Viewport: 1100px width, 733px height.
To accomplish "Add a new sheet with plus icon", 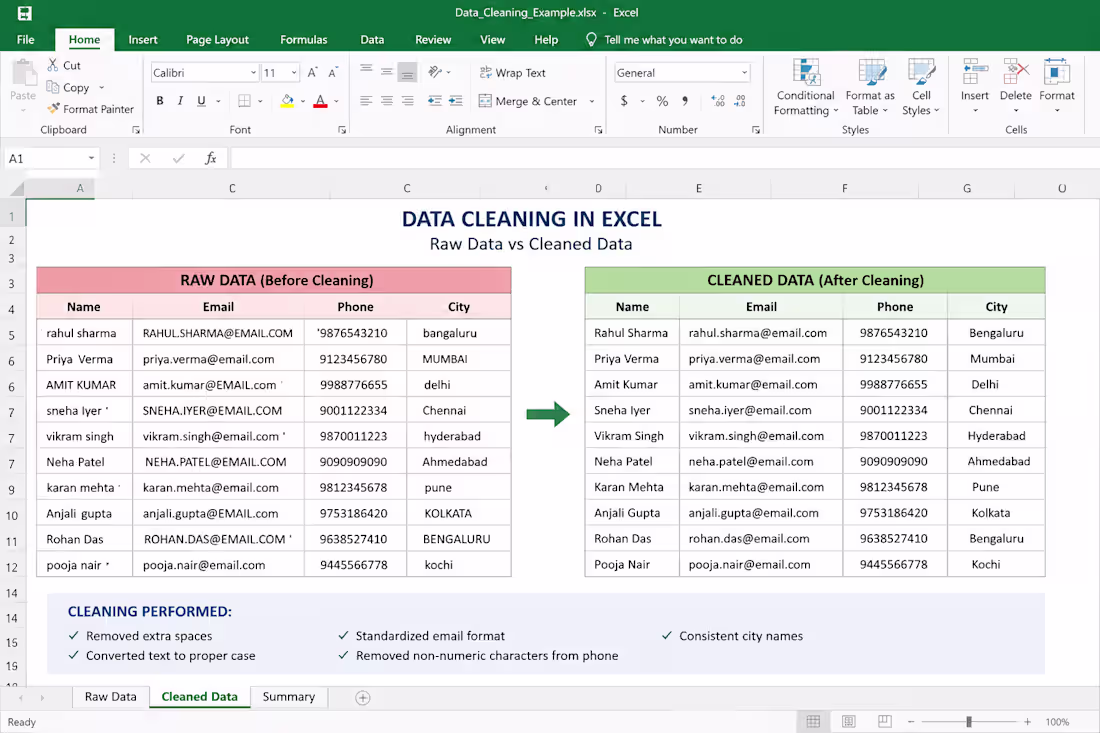I will click(363, 697).
